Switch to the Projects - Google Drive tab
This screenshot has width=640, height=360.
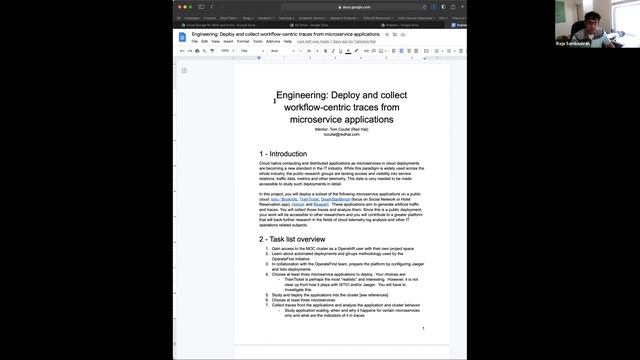pos(400,25)
